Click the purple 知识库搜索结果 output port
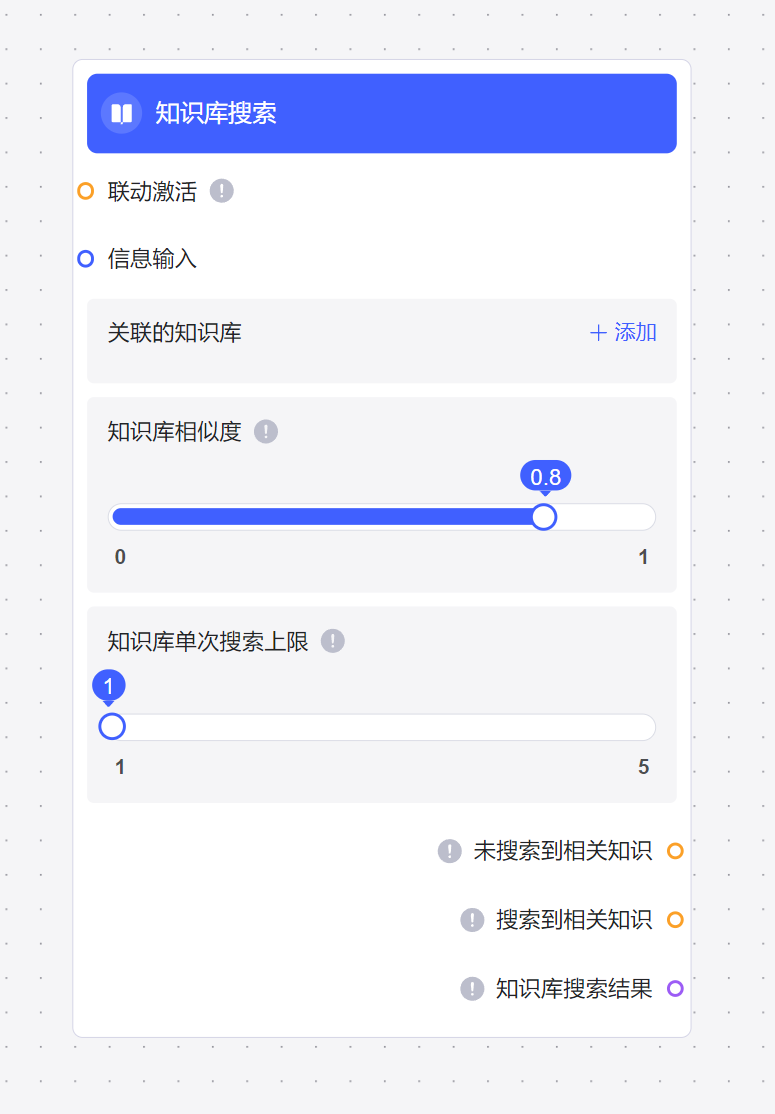Viewport: 775px width, 1114px height. (675, 989)
